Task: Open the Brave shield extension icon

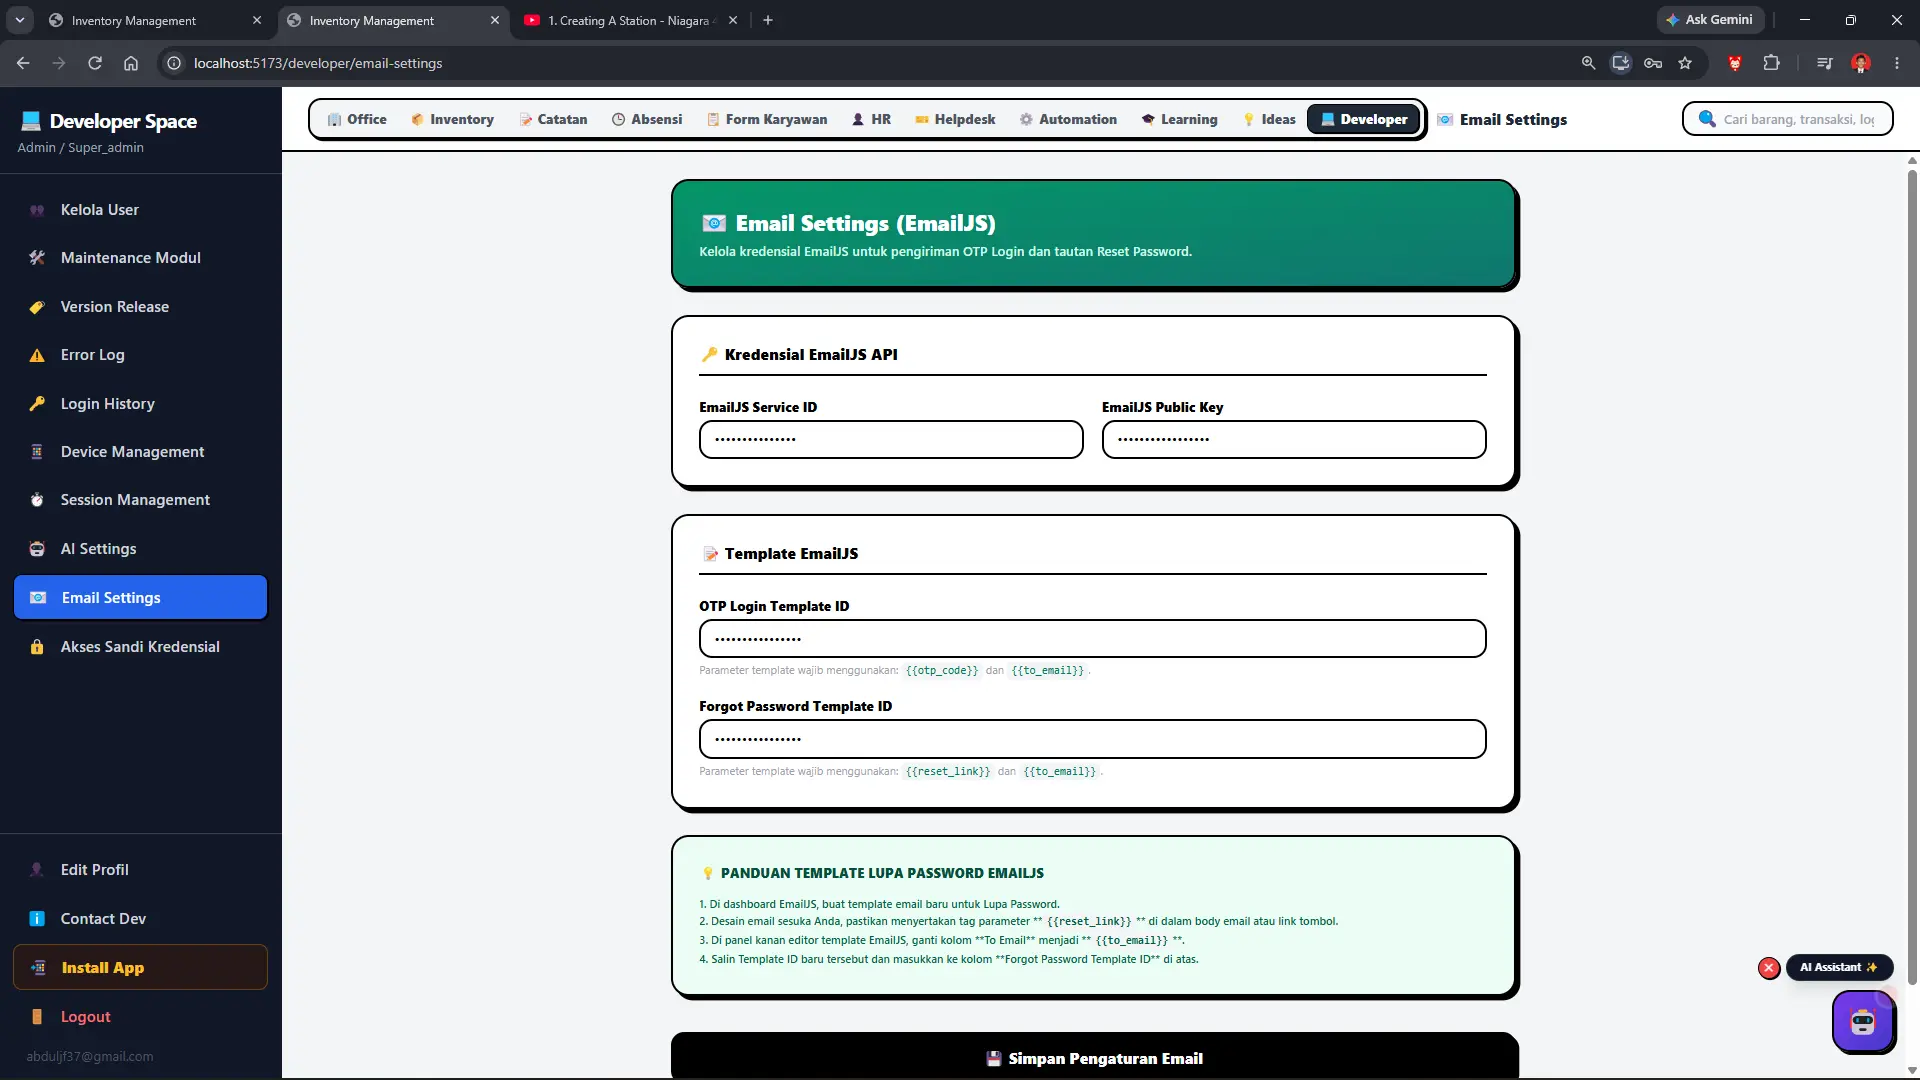Action: [1735, 63]
